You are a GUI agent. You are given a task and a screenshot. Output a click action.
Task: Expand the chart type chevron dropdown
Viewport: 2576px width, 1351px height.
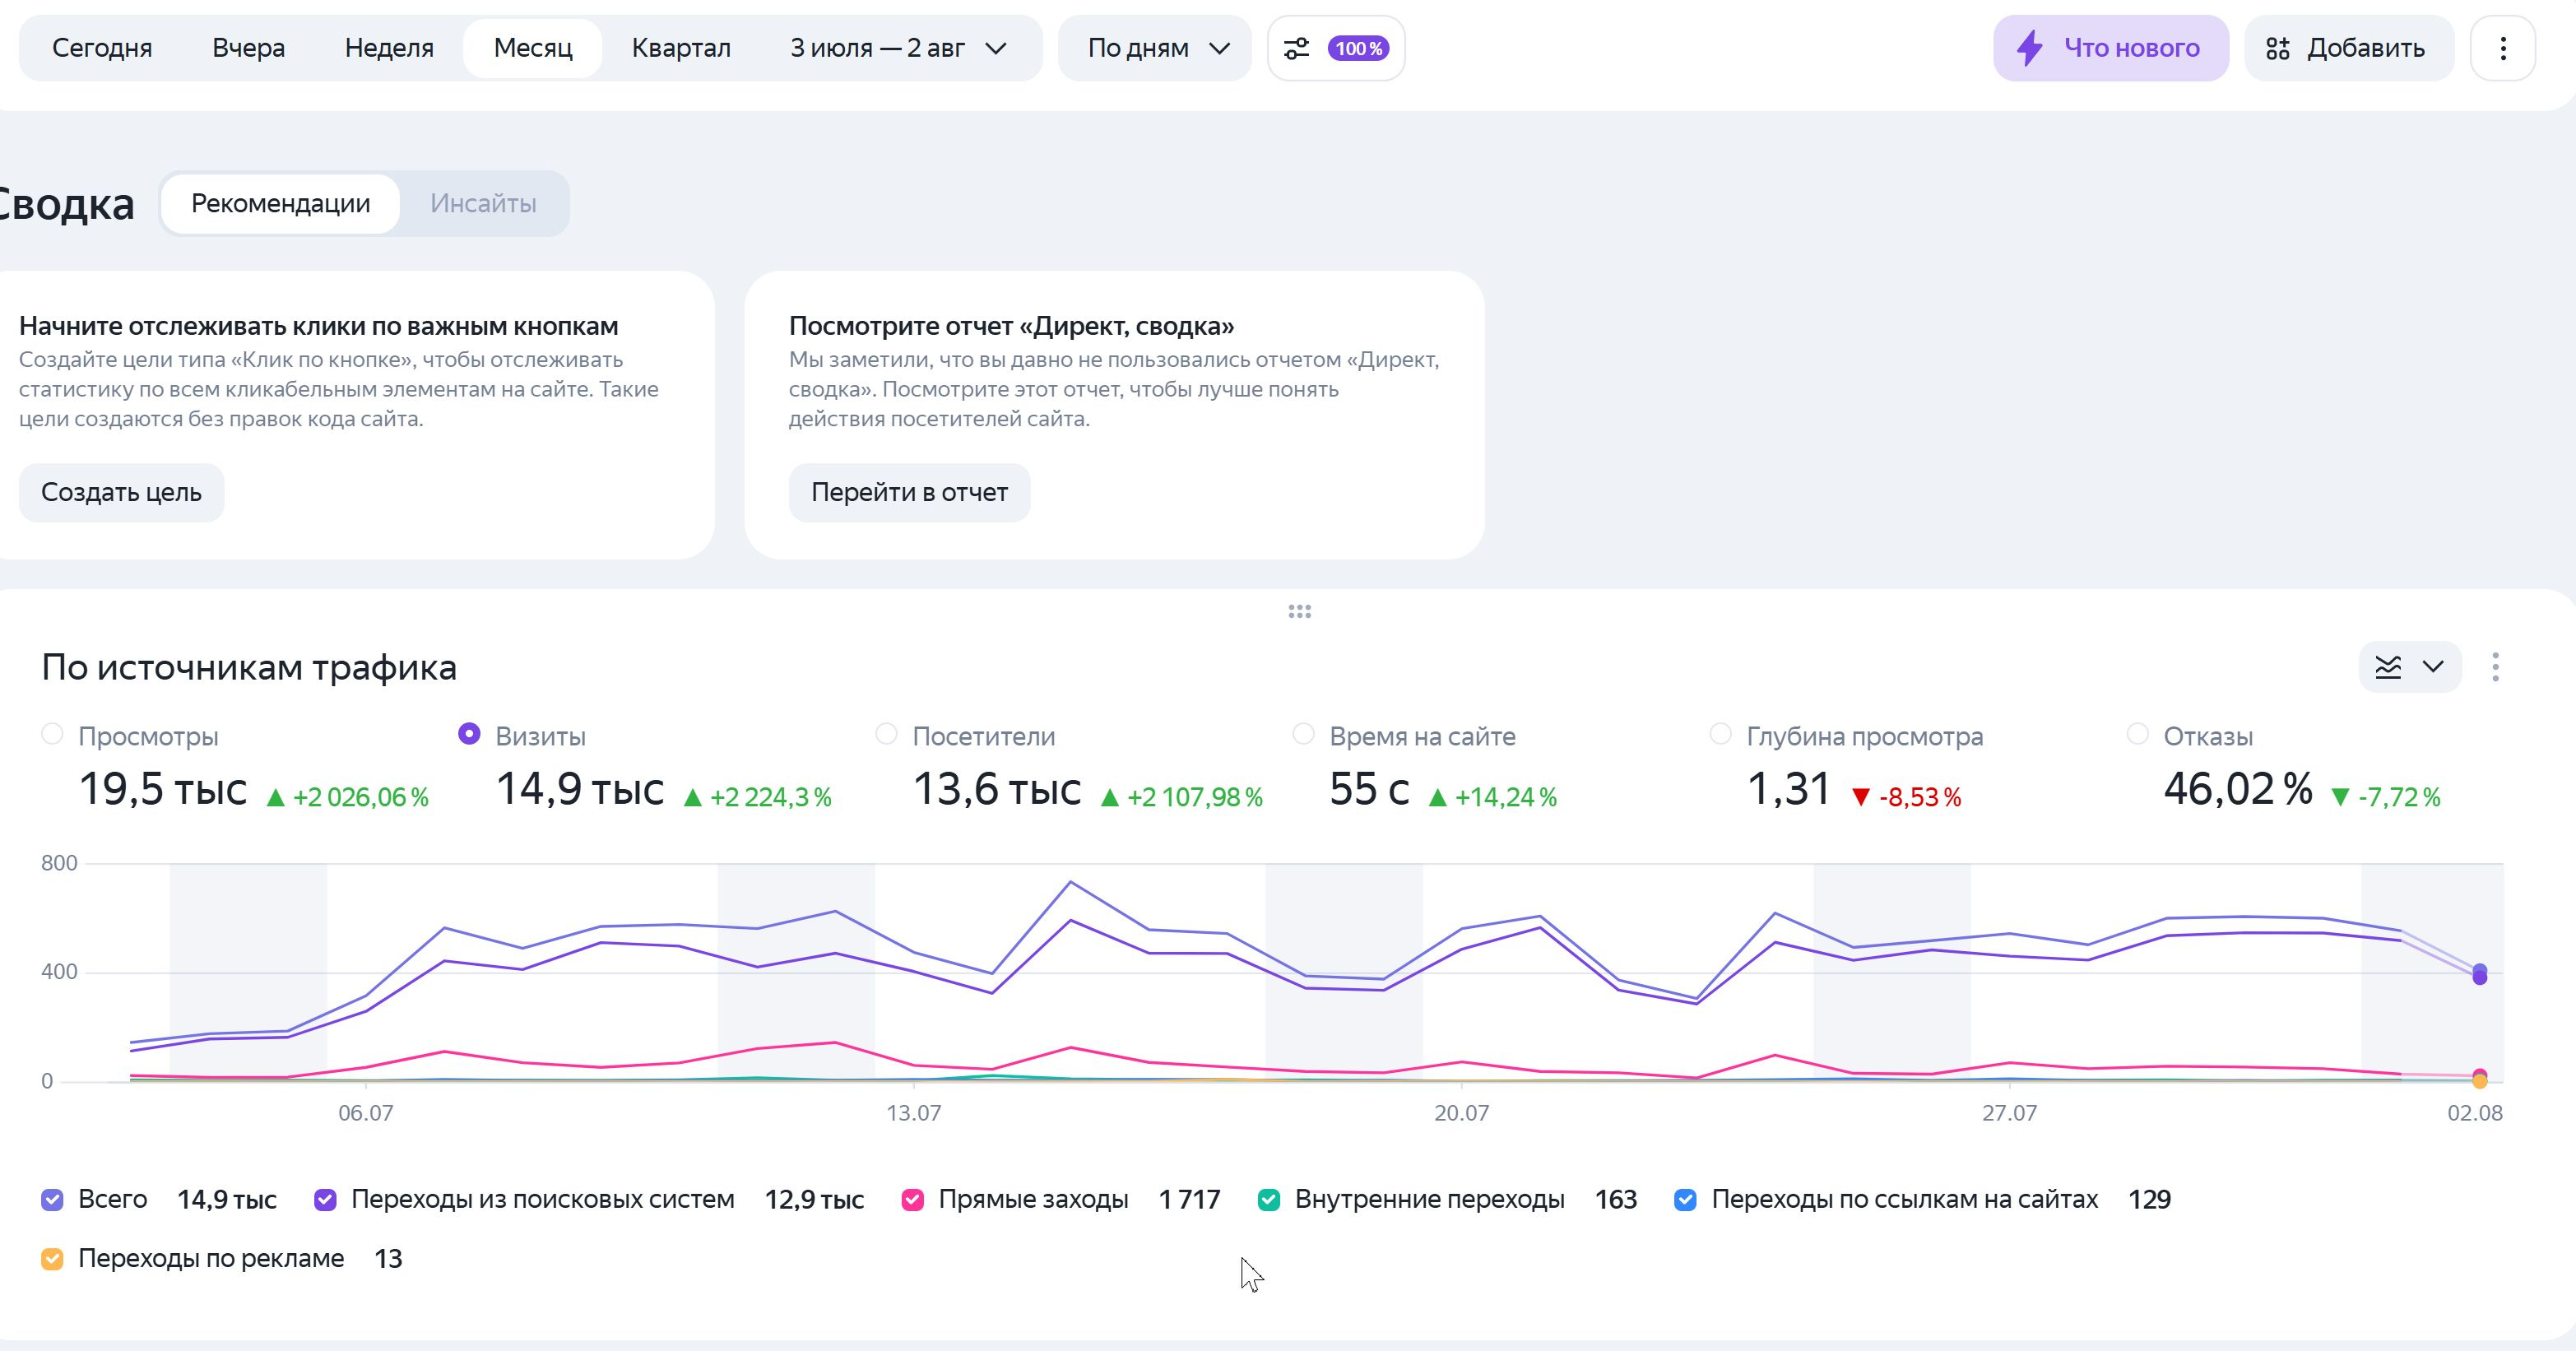(x=2433, y=667)
